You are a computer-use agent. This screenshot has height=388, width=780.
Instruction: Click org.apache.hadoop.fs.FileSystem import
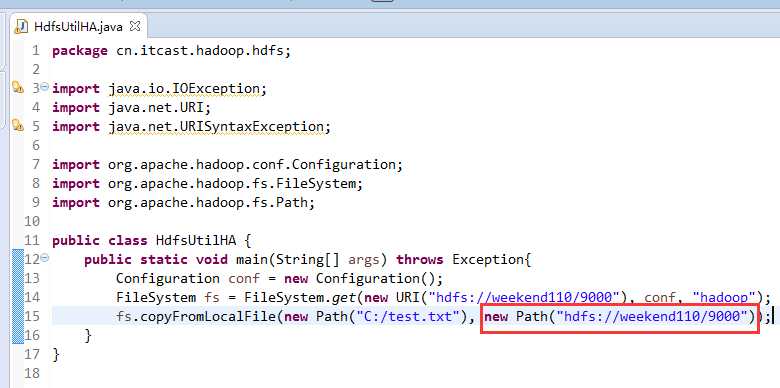click(232, 184)
